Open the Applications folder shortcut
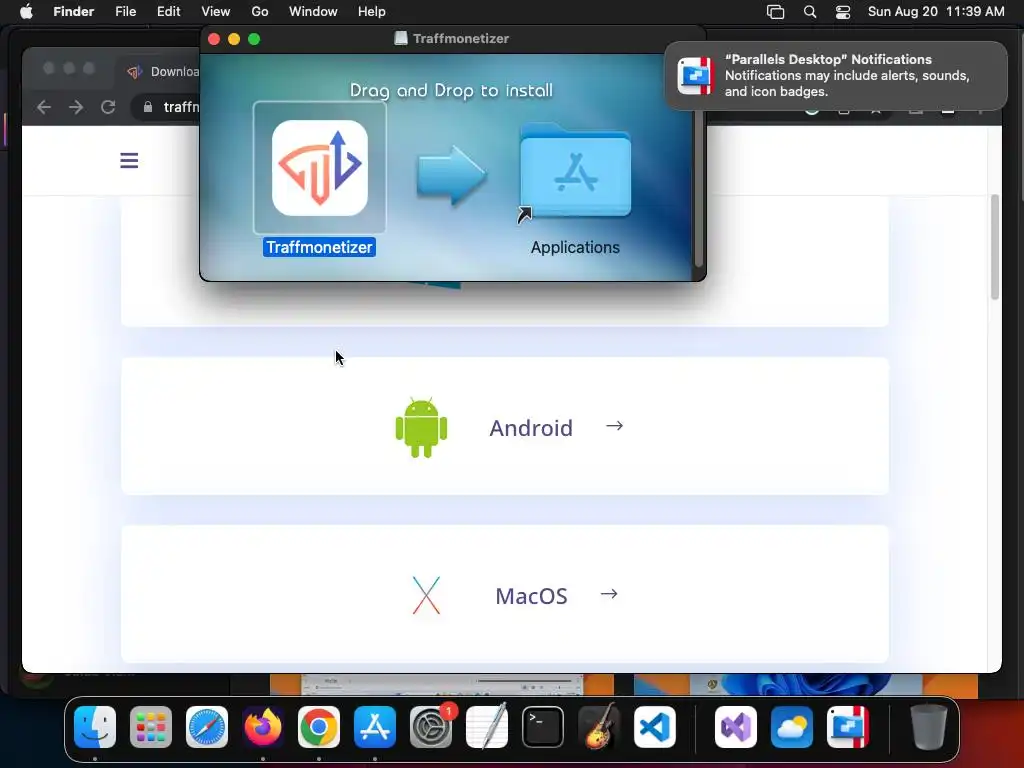 tap(575, 172)
